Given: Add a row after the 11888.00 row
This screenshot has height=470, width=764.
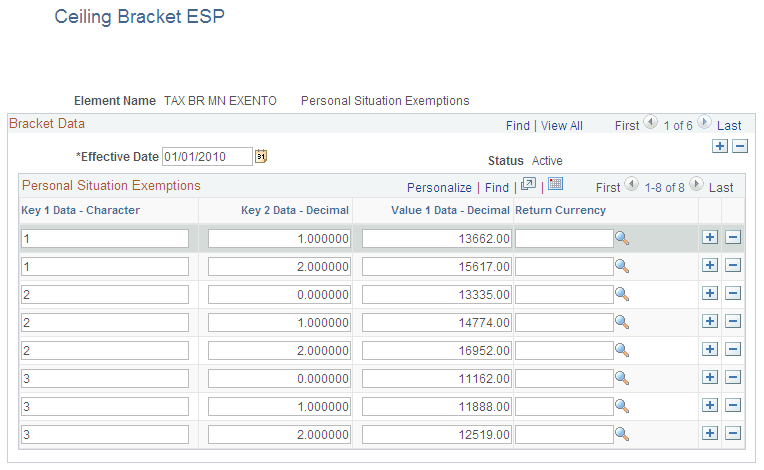Looking at the screenshot, I should [710, 405].
